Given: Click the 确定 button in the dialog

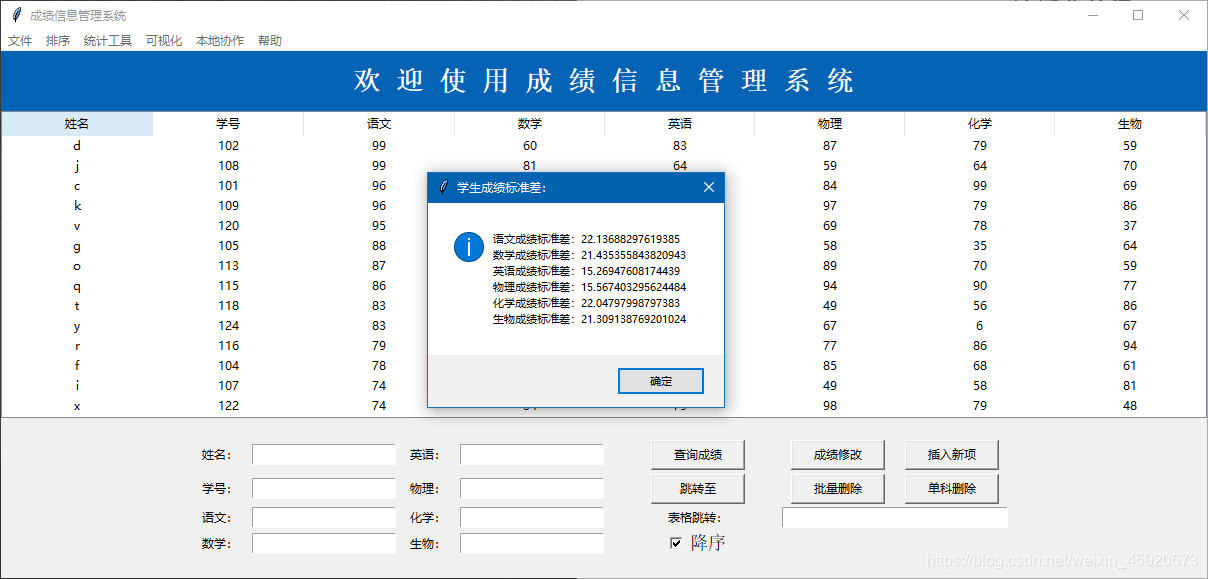Looking at the screenshot, I should click(x=660, y=381).
